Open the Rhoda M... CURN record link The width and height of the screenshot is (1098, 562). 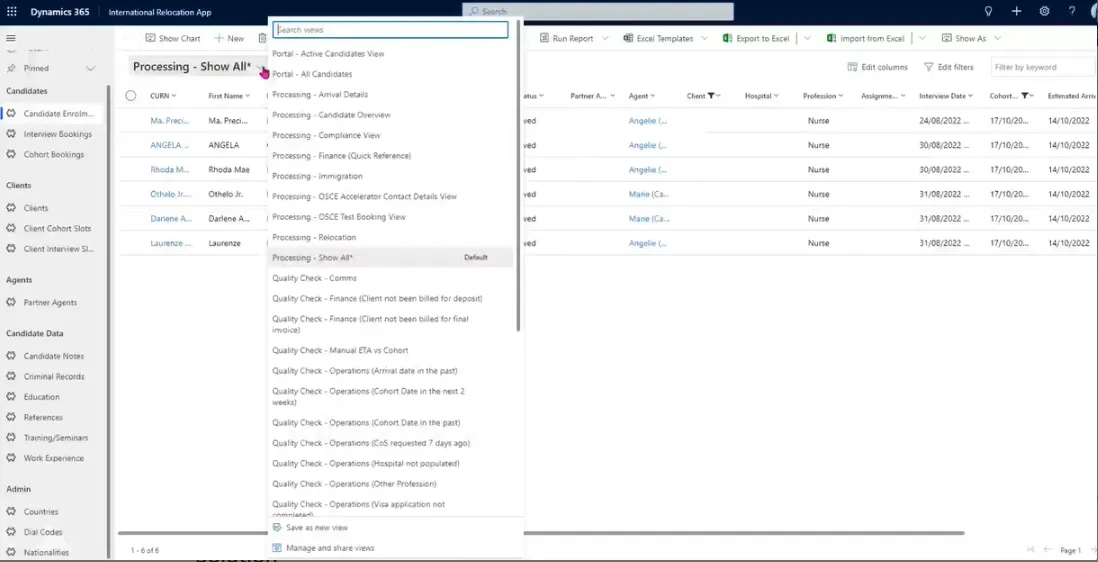pyautogui.click(x=170, y=169)
